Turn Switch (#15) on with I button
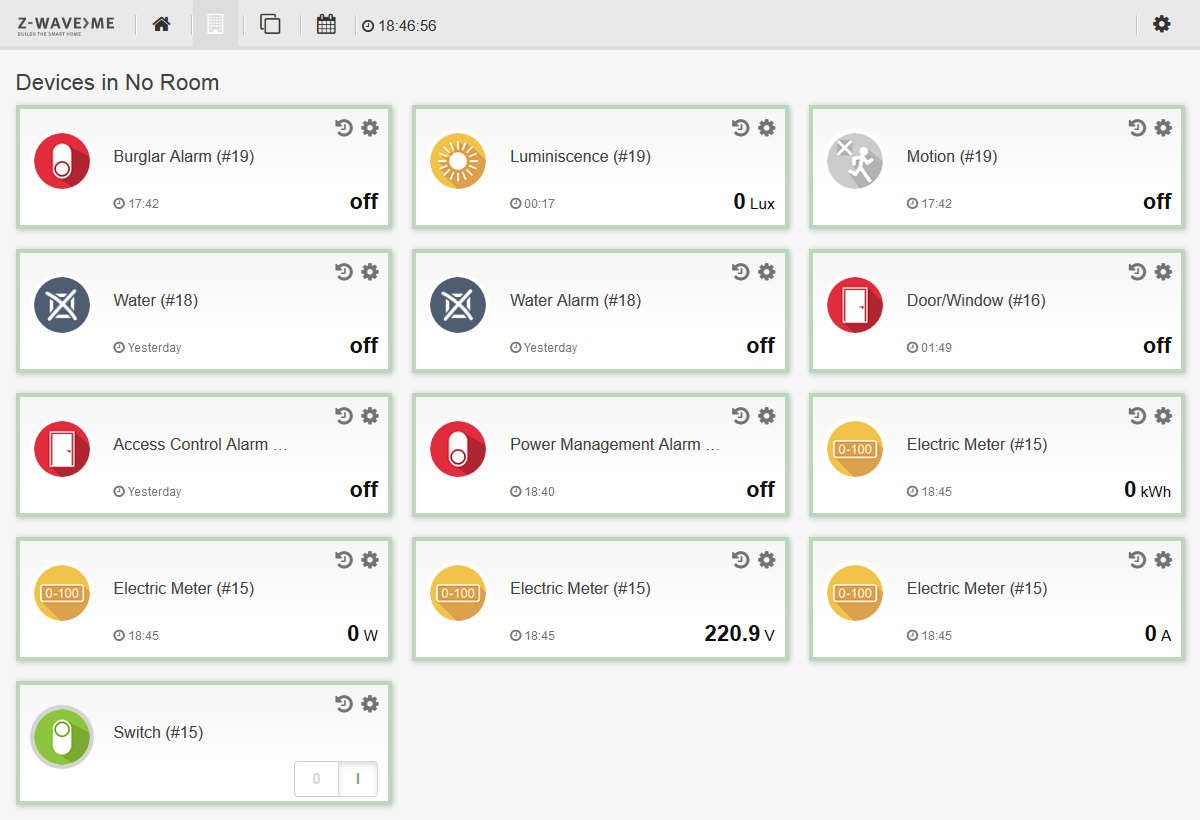 coord(358,779)
